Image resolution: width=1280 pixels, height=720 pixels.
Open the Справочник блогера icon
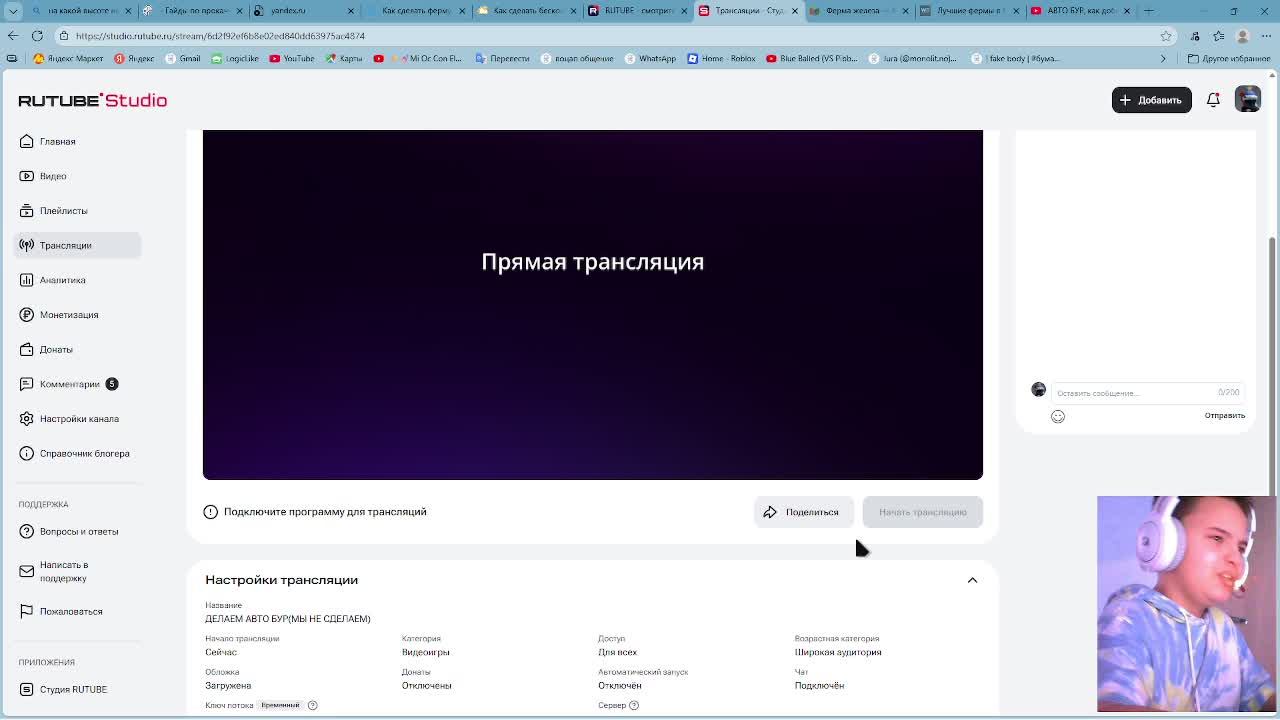pos(27,453)
